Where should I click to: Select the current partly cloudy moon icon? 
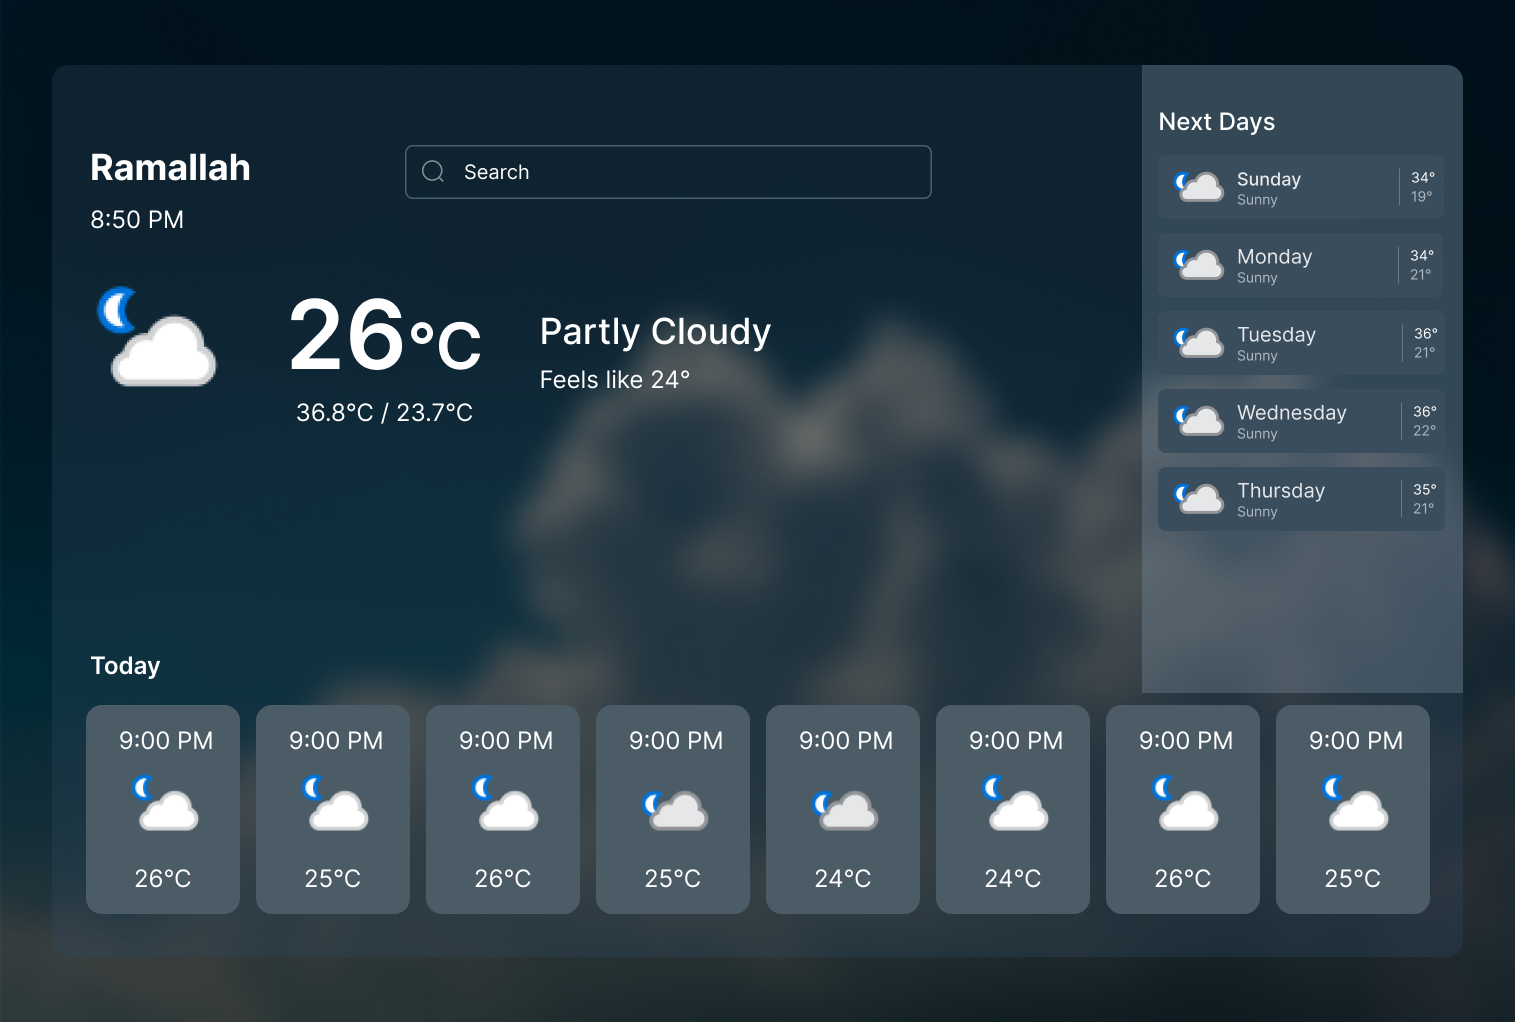[158, 340]
